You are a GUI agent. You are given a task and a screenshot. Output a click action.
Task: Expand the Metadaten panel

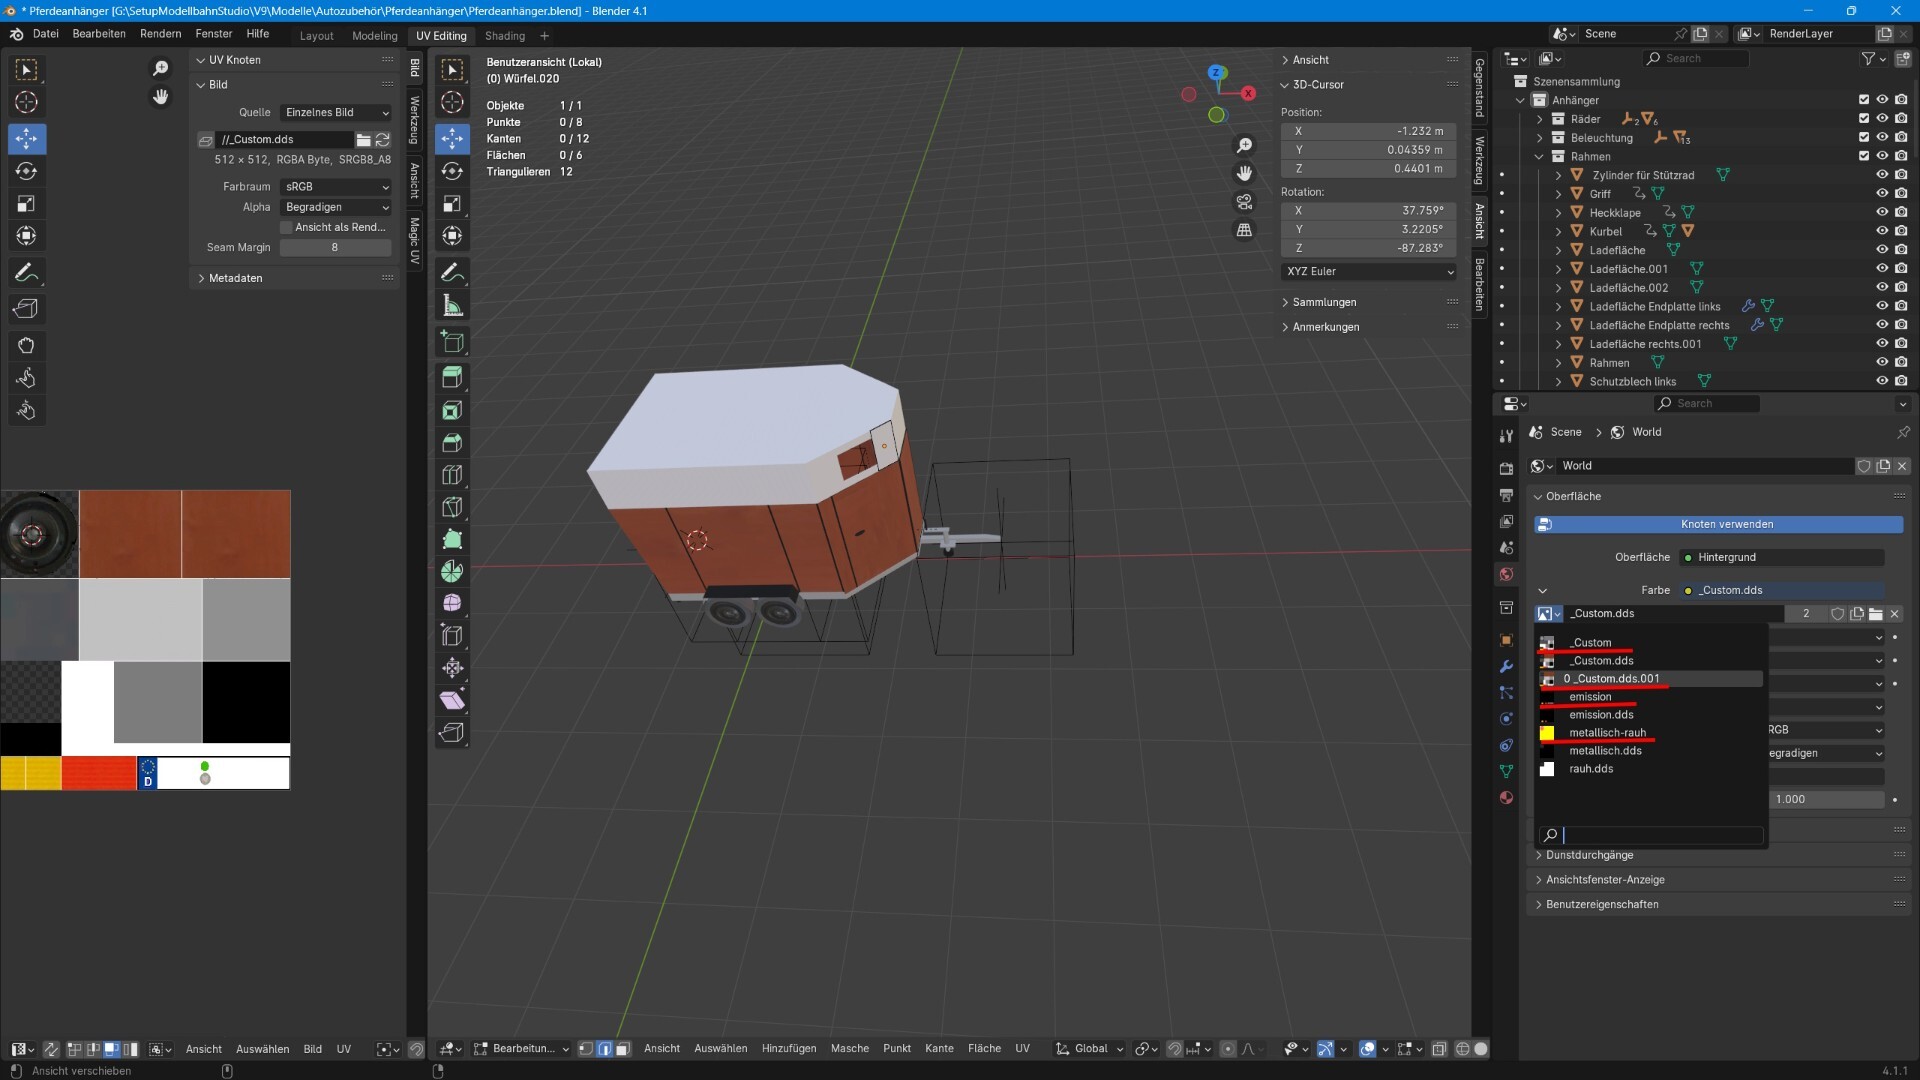coord(236,278)
